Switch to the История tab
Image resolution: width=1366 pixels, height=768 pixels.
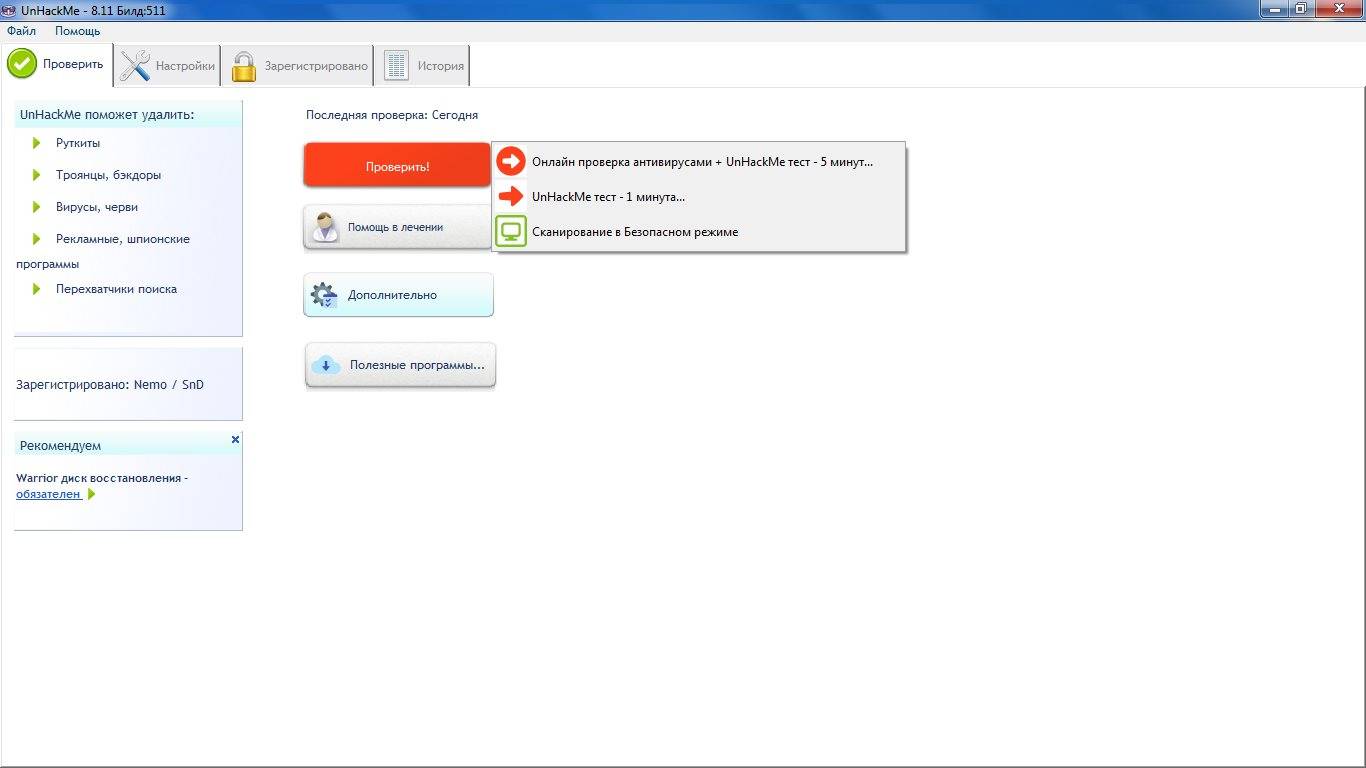pos(424,66)
